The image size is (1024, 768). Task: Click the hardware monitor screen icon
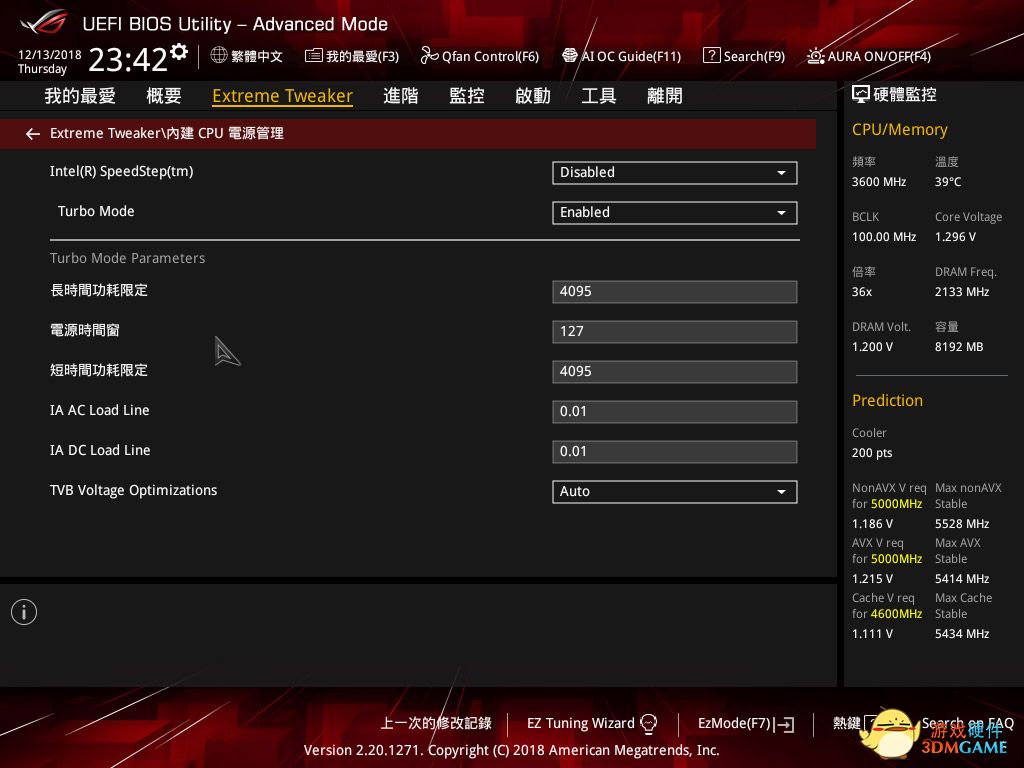[861, 95]
